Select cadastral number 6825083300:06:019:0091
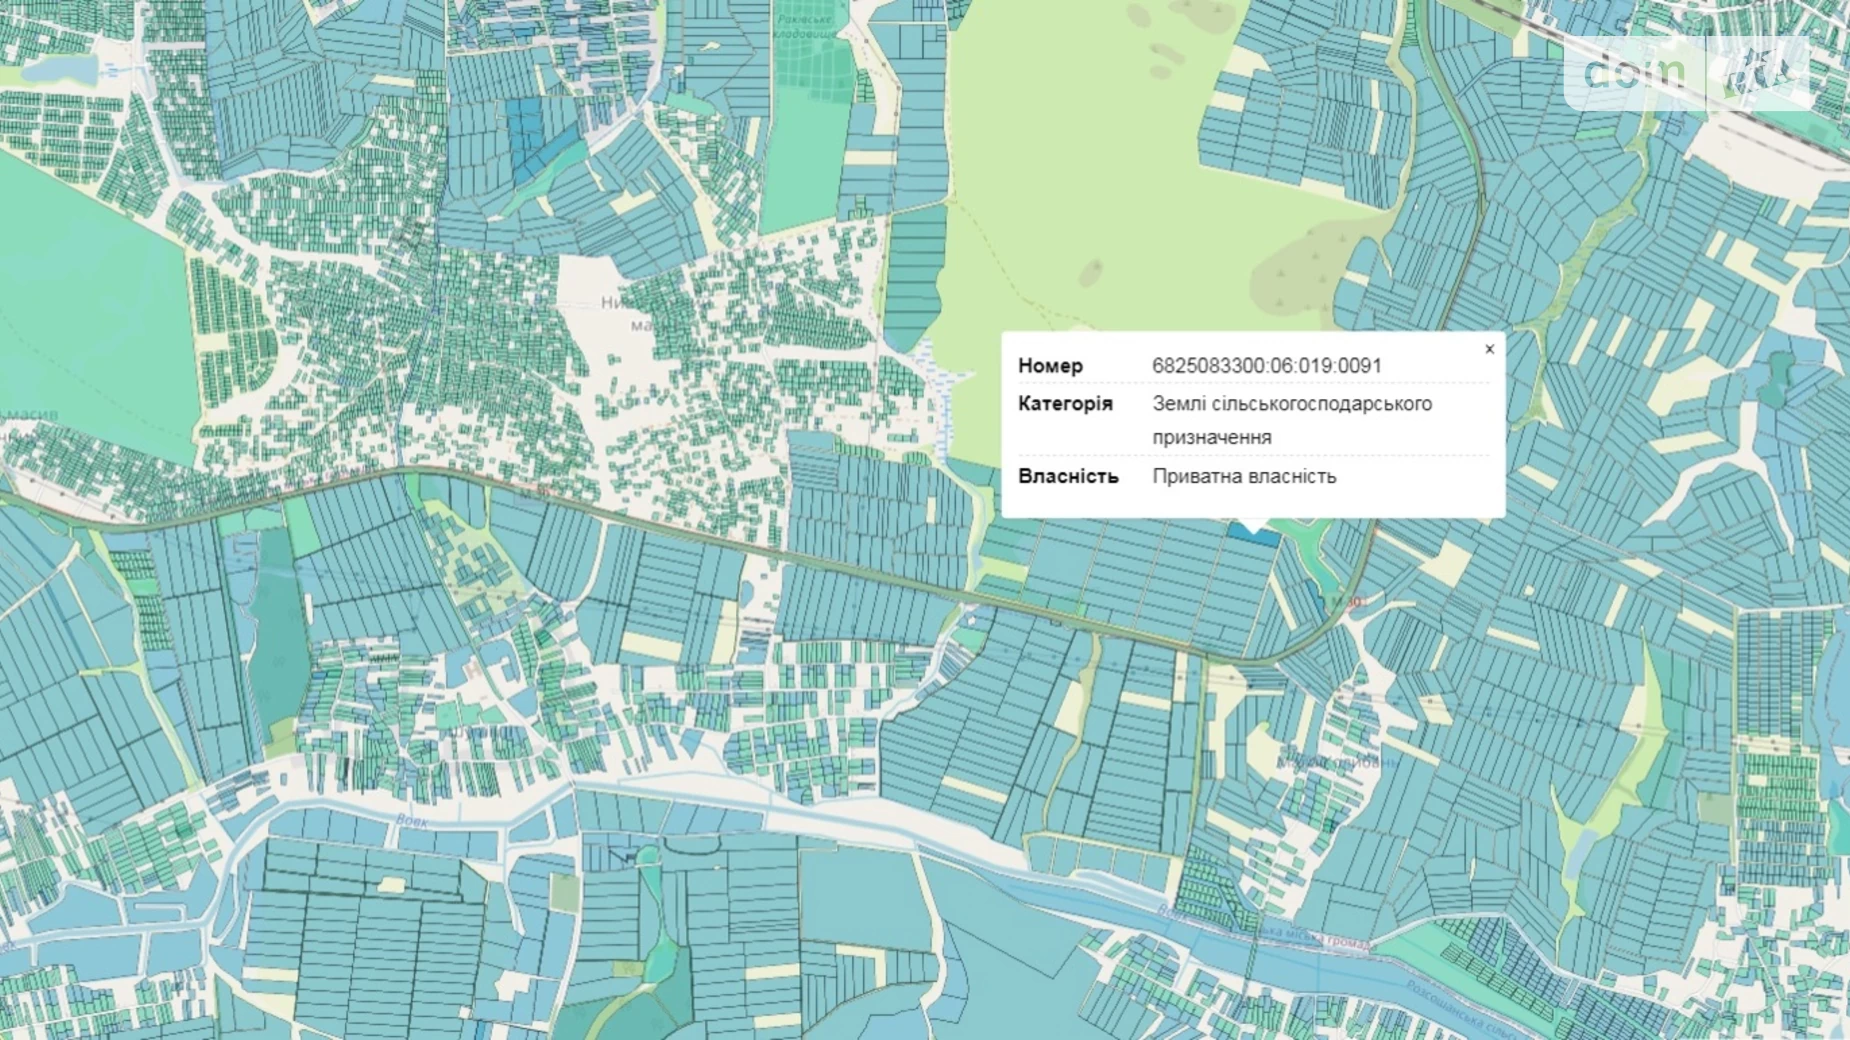1850x1040 pixels. pyautogui.click(x=1267, y=366)
